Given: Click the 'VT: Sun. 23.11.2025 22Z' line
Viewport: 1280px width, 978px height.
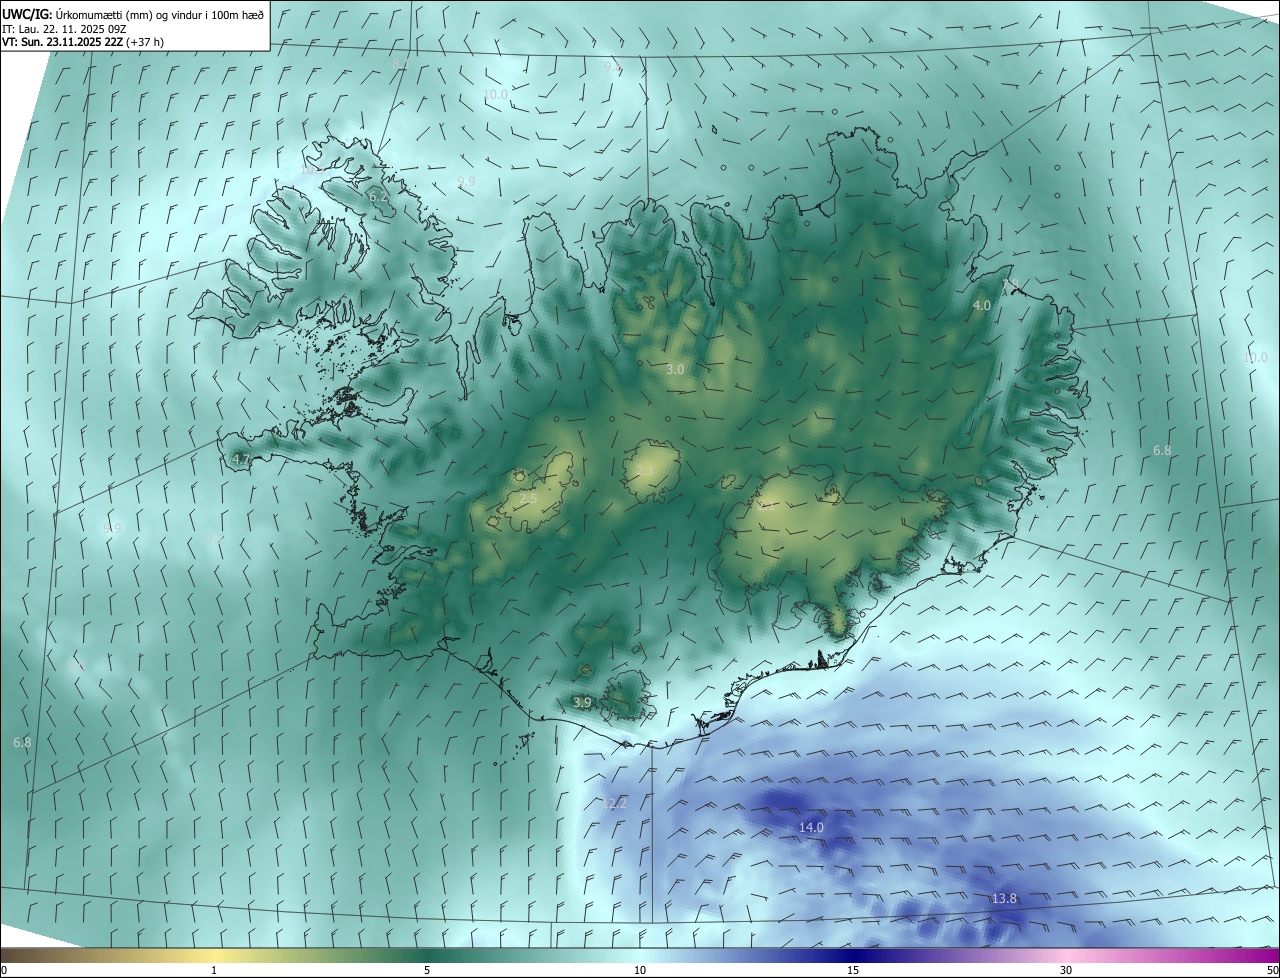Looking at the screenshot, I should [63, 42].
